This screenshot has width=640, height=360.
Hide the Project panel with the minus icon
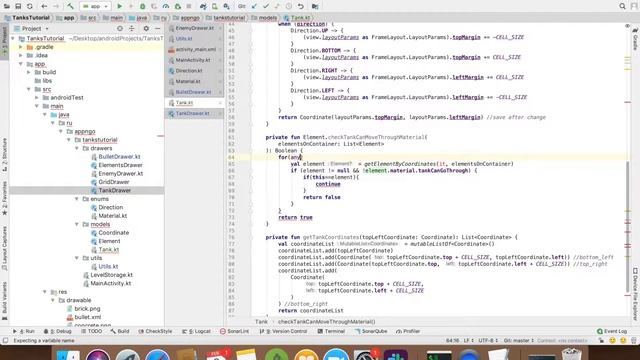[x=158, y=29]
